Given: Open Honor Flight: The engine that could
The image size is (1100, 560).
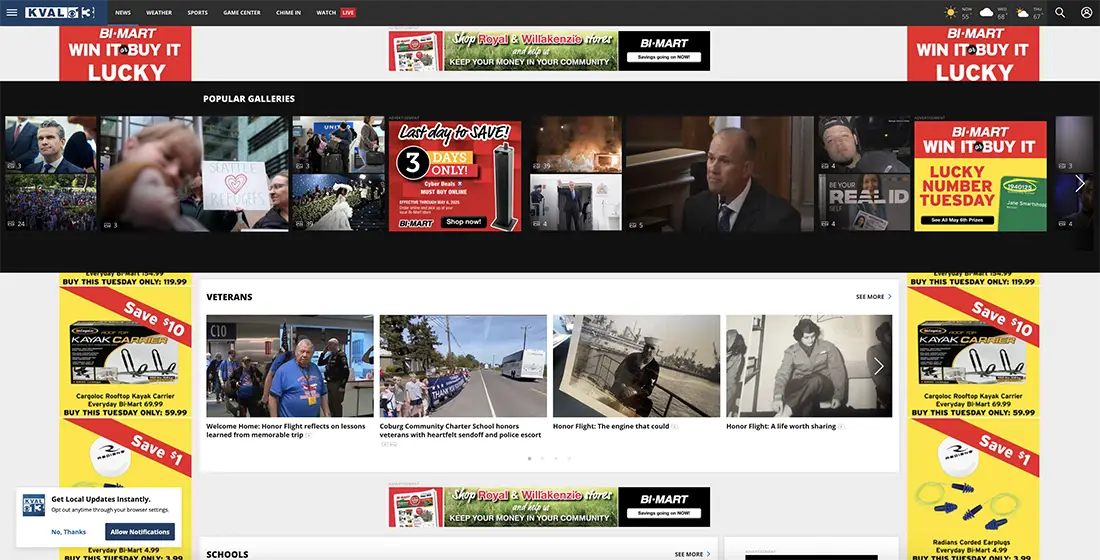Looking at the screenshot, I should tap(610, 426).
